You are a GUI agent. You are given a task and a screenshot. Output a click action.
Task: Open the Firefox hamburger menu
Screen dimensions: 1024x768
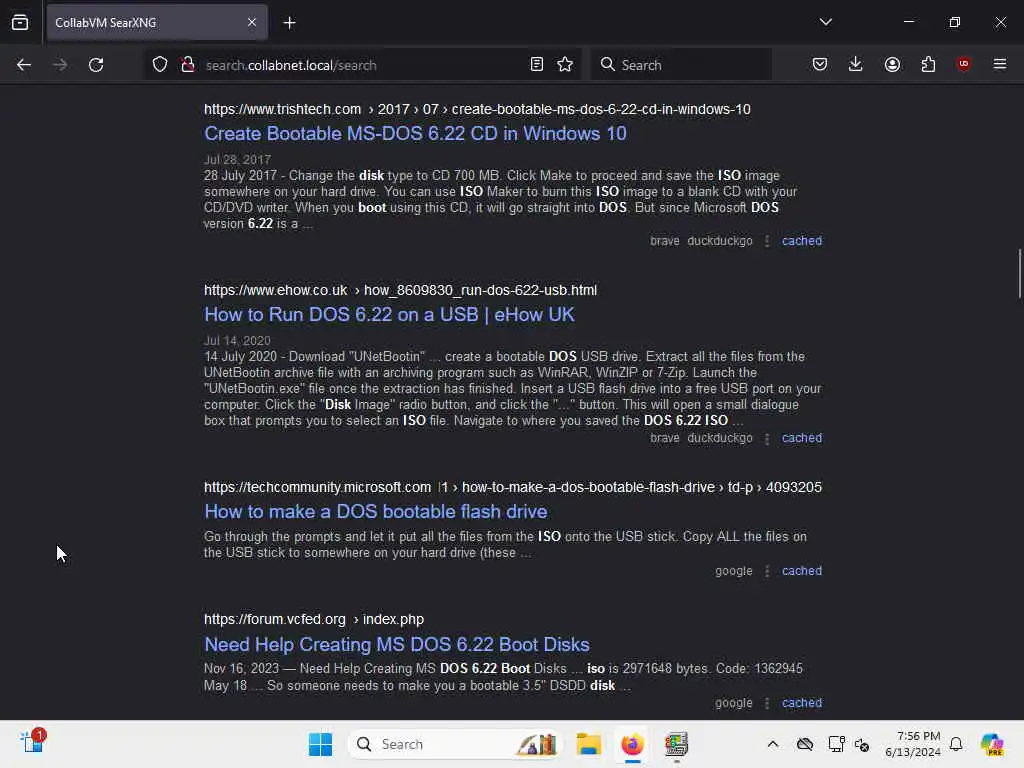[x=999, y=64]
